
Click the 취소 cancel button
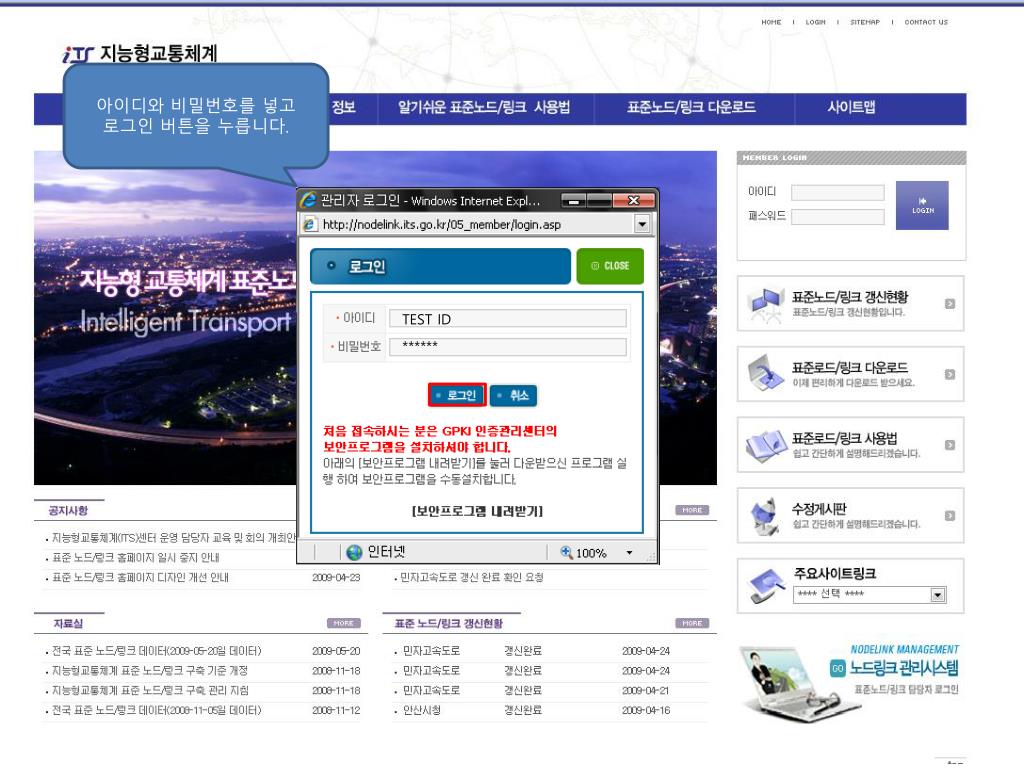(514, 396)
